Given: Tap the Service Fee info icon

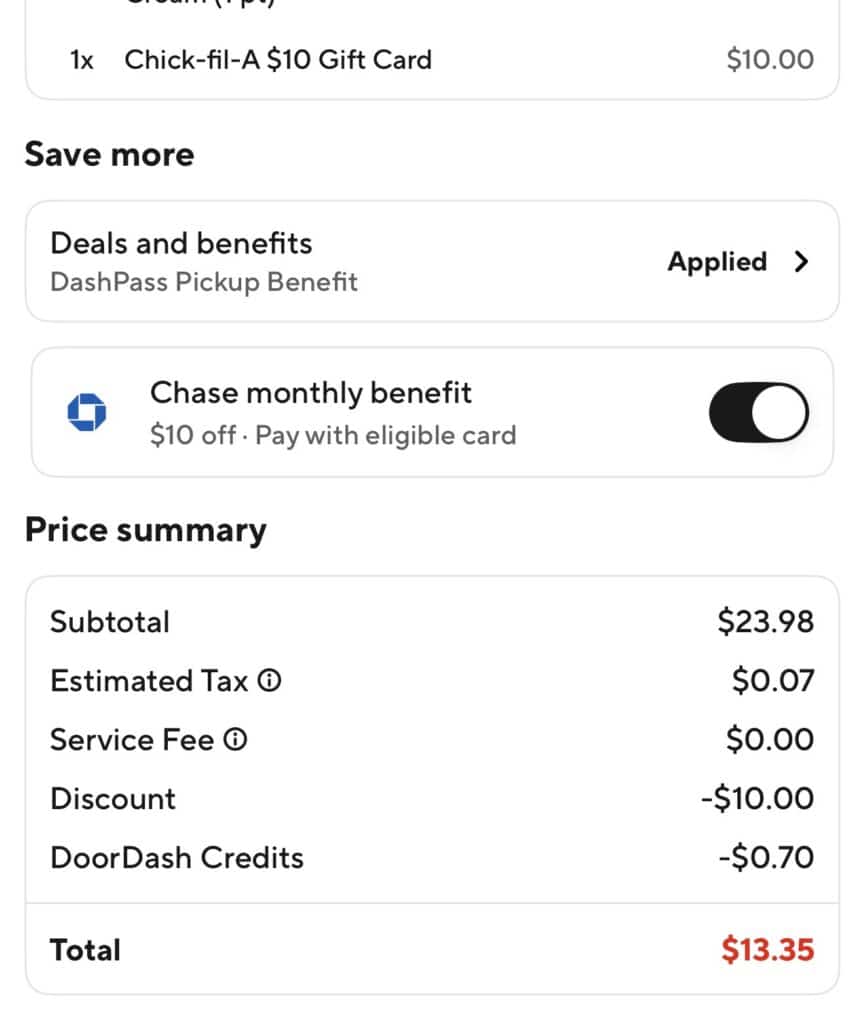Looking at the screenshot, I should [x=236, y=740].
